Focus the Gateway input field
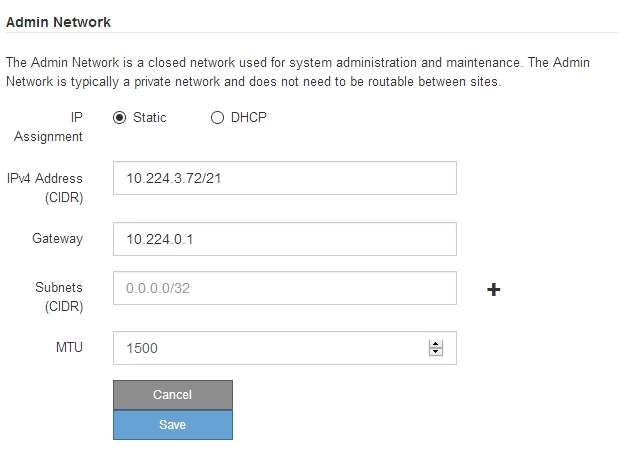The height and width of the screenshot is (455, 623). (x=284, y=239)
